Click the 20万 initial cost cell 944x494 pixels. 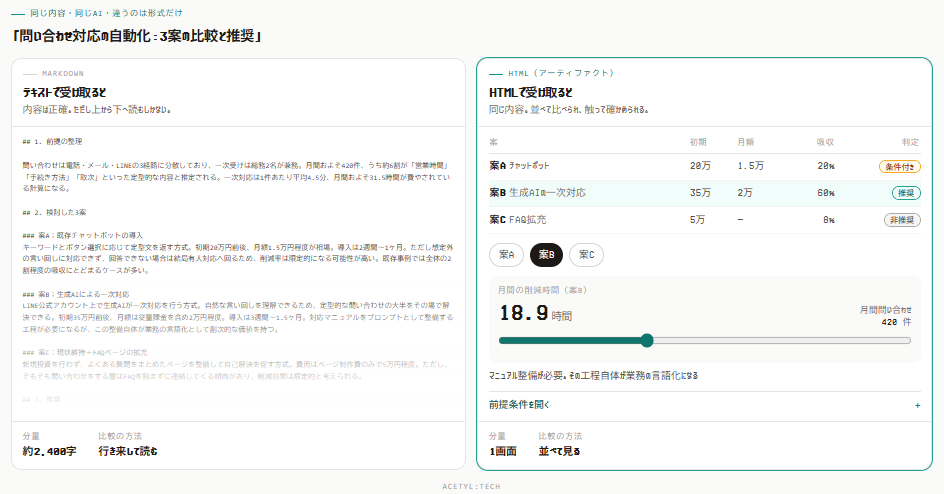pos(700,165)
